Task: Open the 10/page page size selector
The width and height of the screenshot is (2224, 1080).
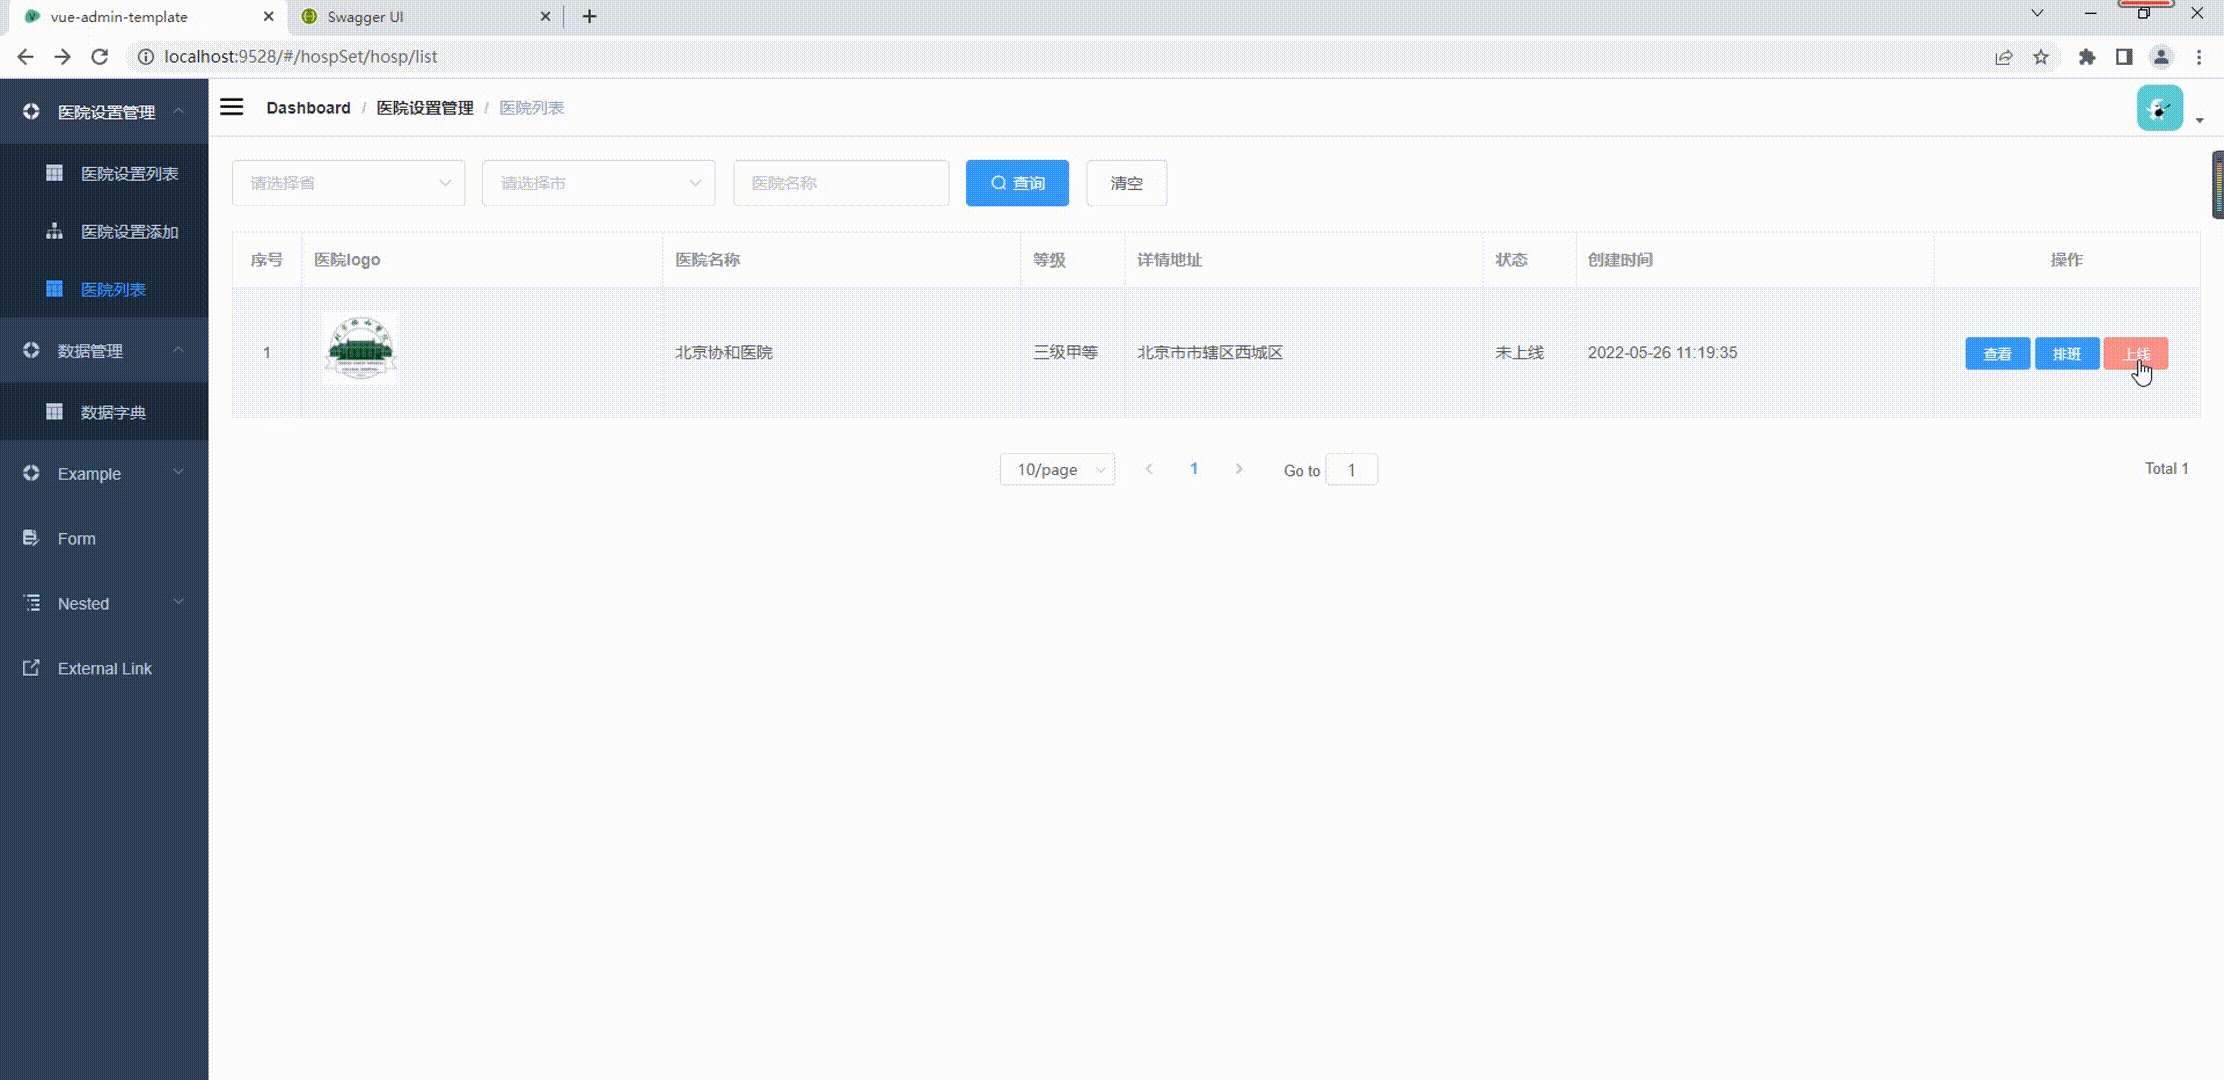Action: [x=1057, y=469]
